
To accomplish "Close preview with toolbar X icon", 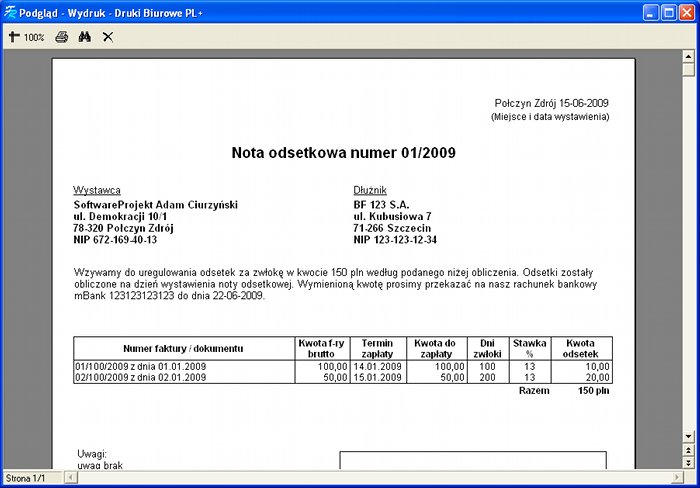I will tap(108, 37).
